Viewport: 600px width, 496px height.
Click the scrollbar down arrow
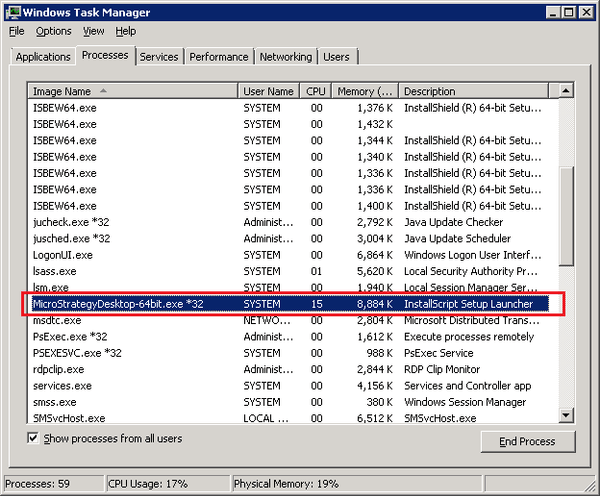pyautogui.click(x=566, y=416)
